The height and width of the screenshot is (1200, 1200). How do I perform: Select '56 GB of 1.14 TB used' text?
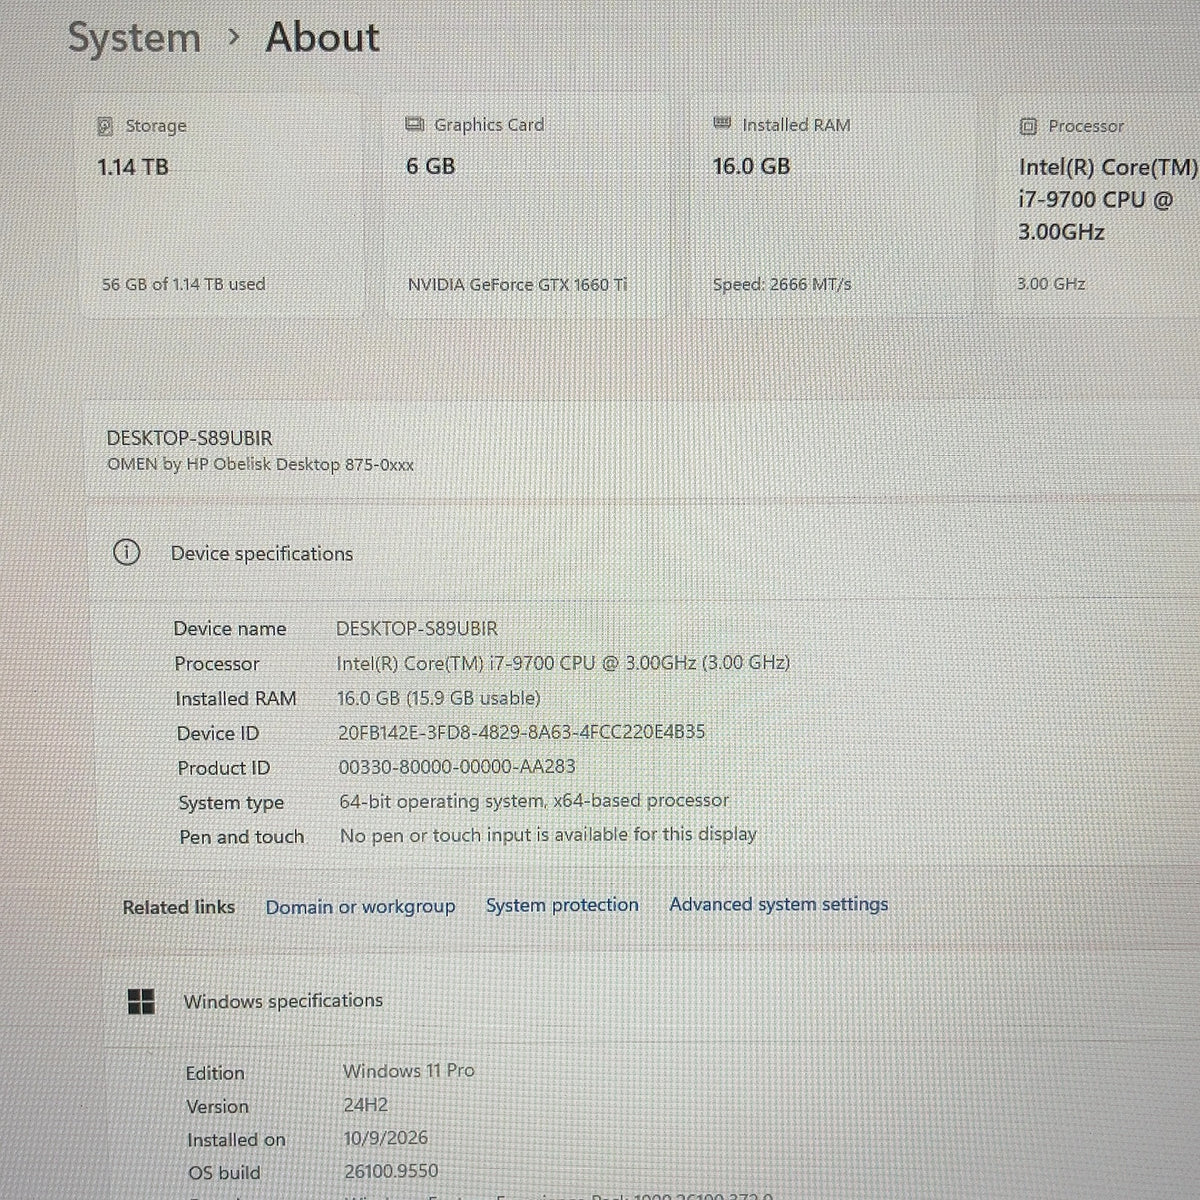coord(184,284)
